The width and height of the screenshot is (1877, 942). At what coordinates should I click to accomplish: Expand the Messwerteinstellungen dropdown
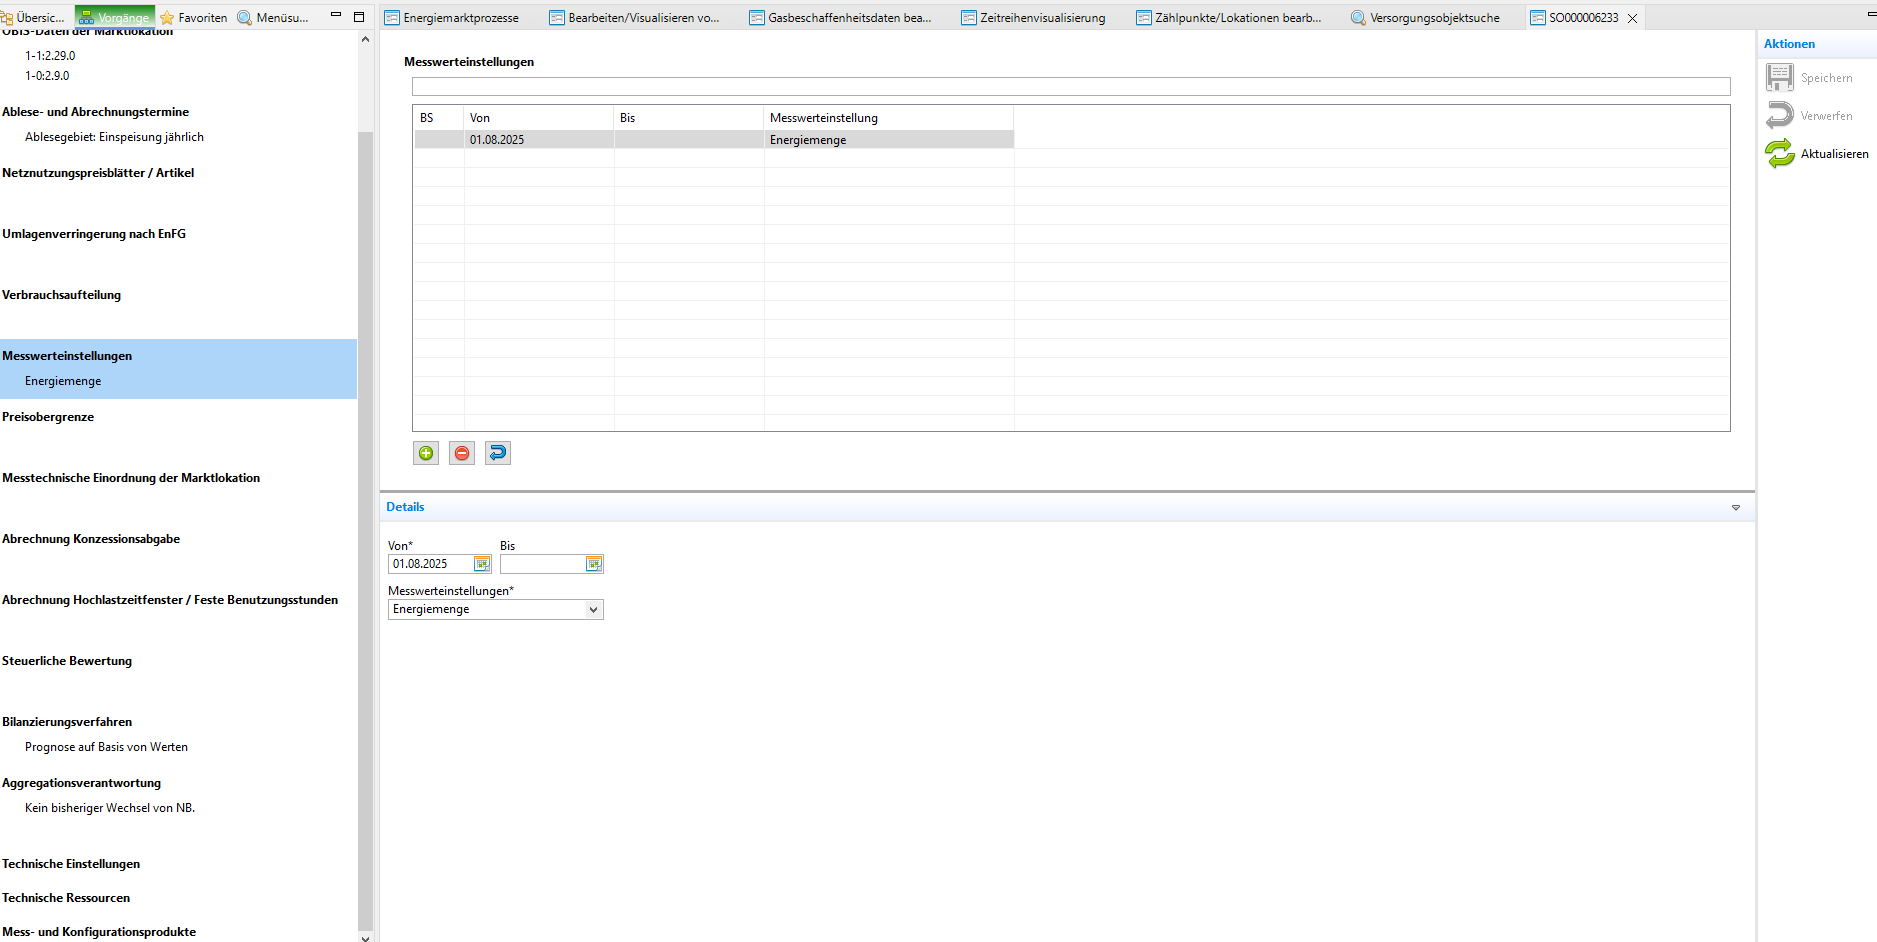(x=594, y=610)
